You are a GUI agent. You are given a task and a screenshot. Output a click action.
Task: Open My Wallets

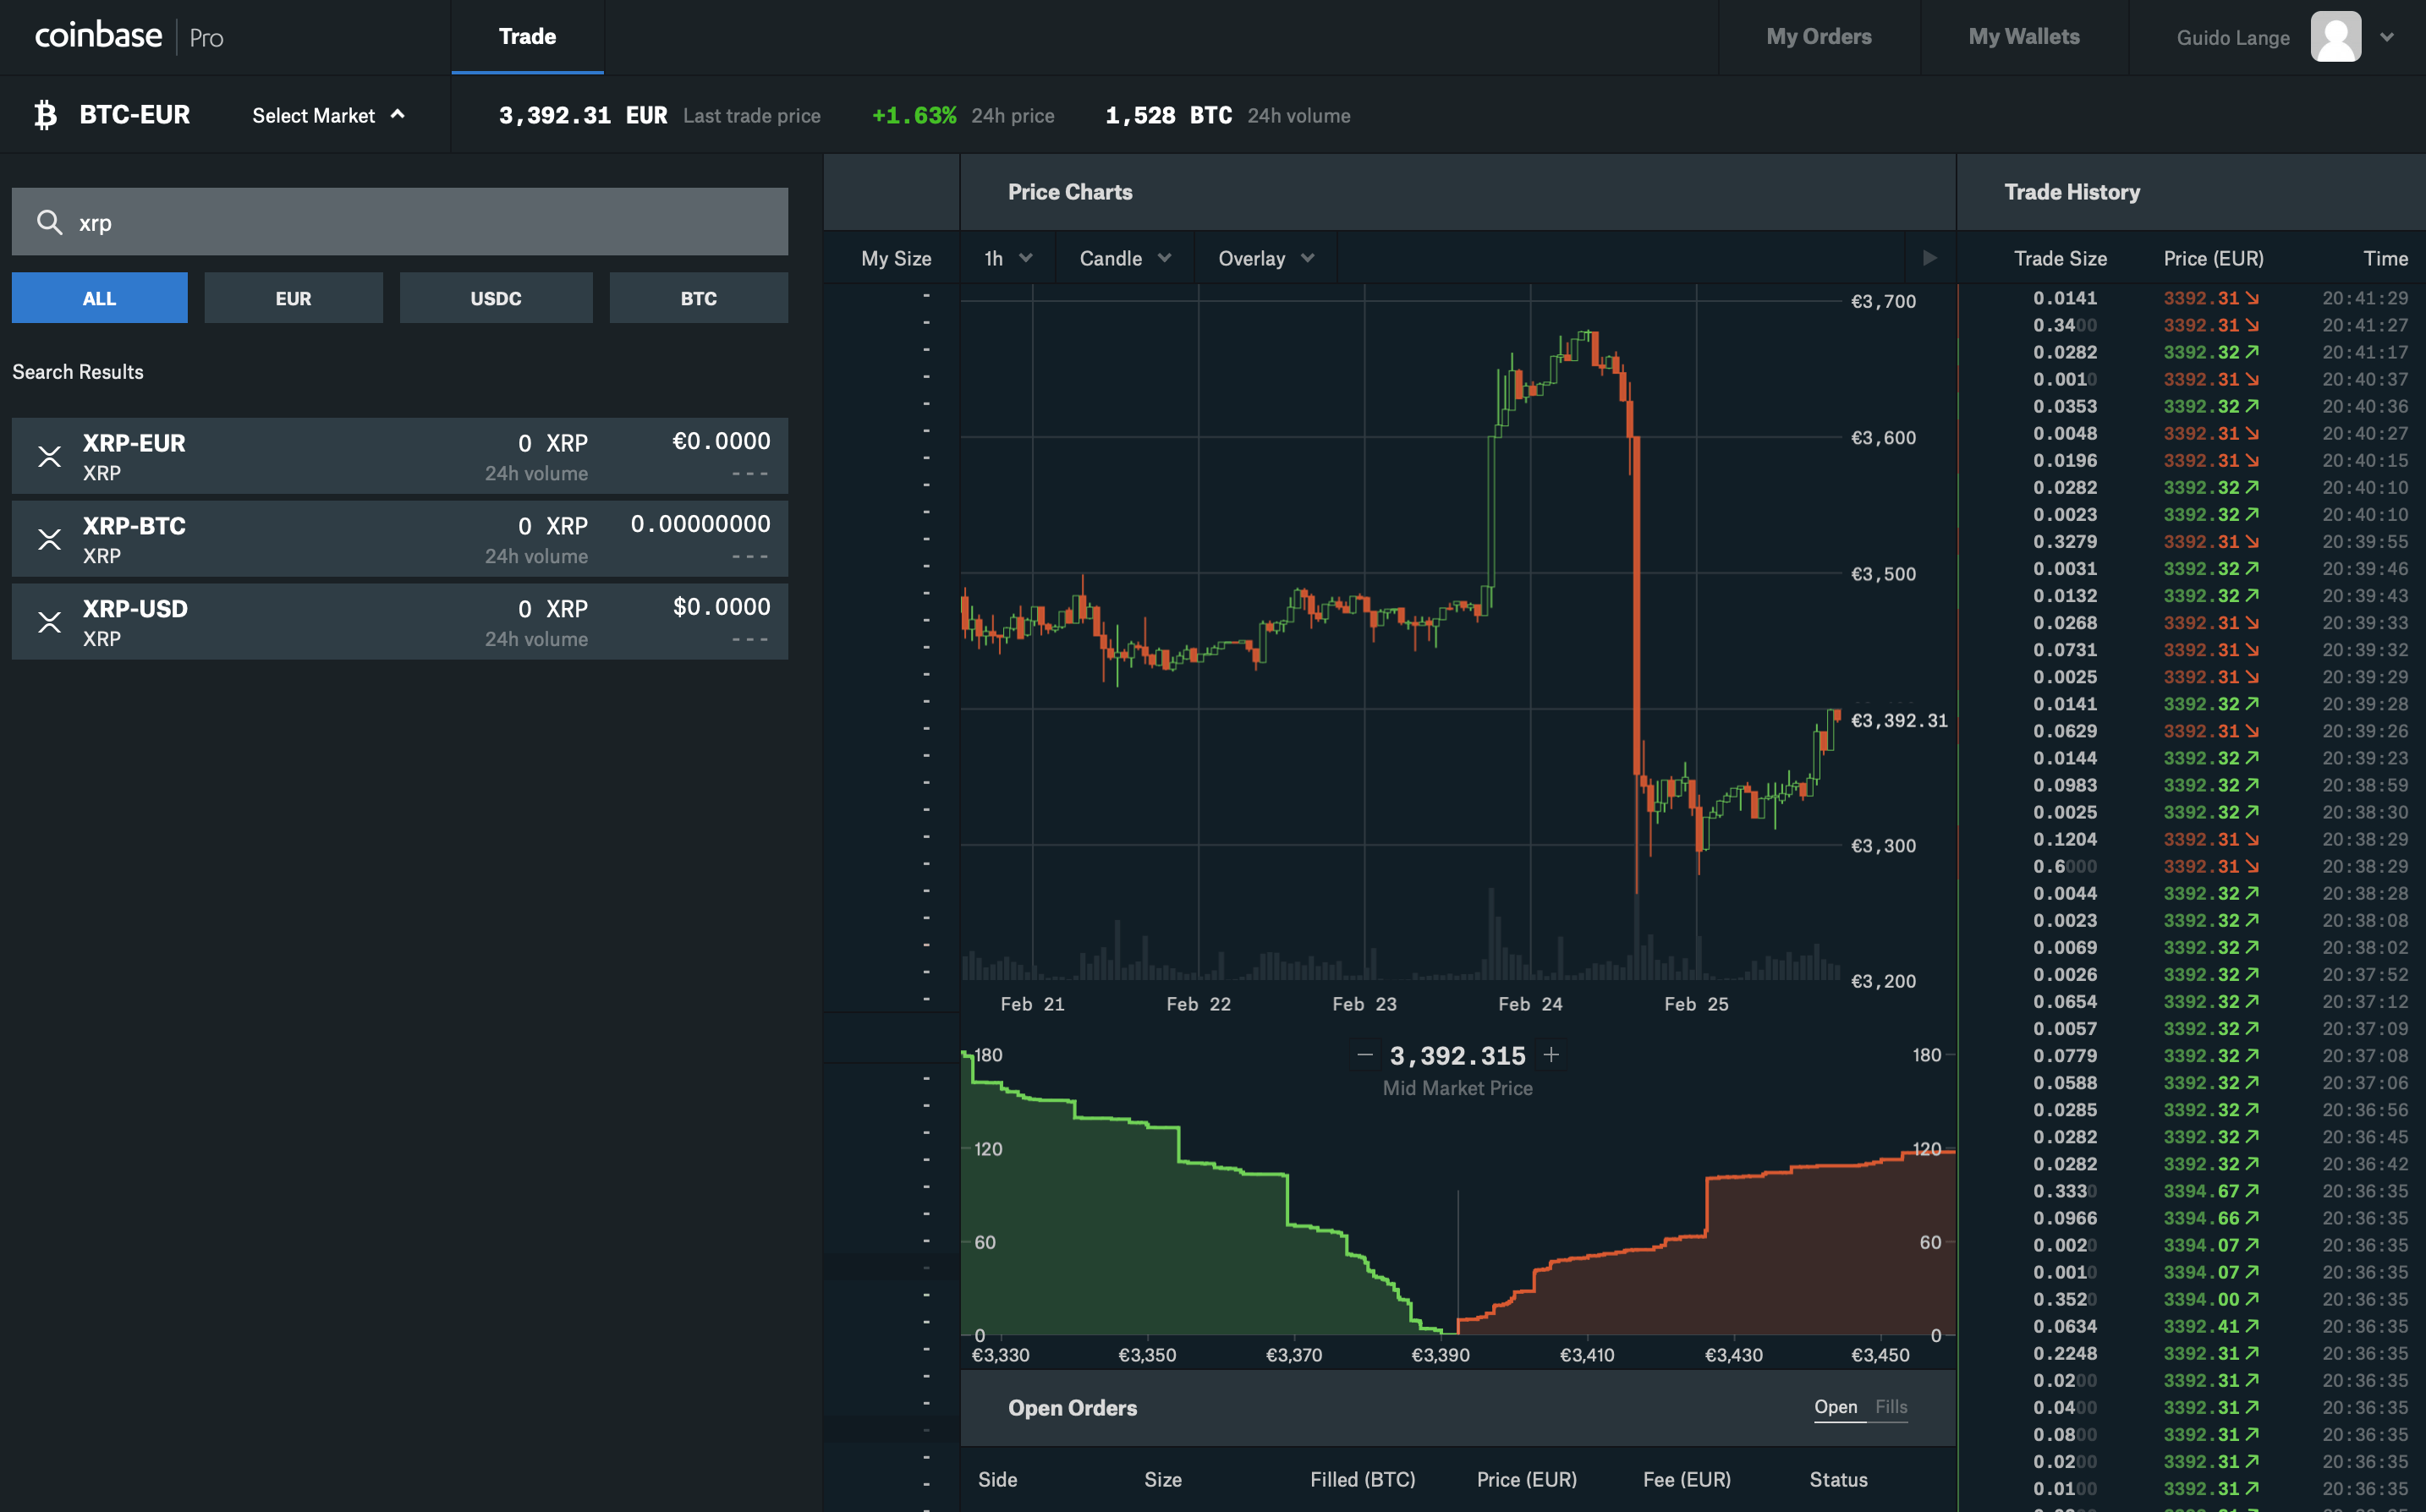pos(2024,37)
